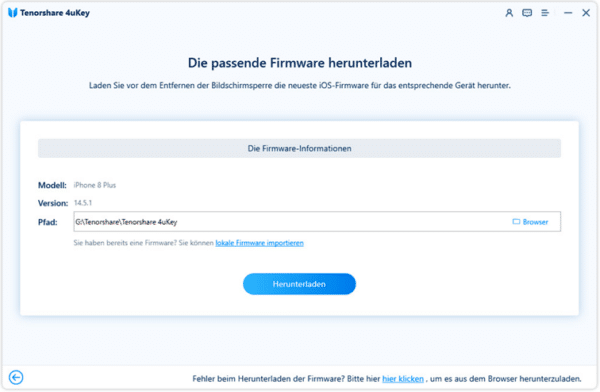Click the Pfad label
The height and width of the screenshot is (392, 600).
coord(47,222)
